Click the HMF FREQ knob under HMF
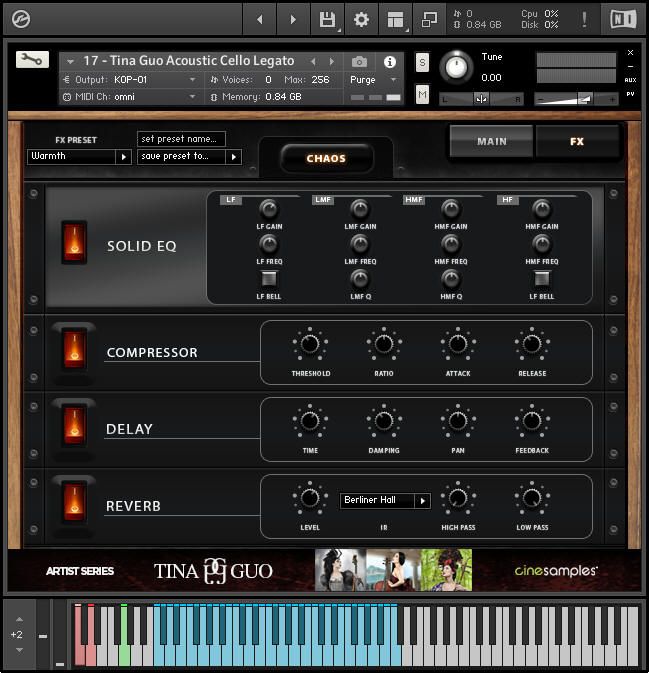Image resolution: width=649 pixels, height=673 pixels. [x=451, y=244]
